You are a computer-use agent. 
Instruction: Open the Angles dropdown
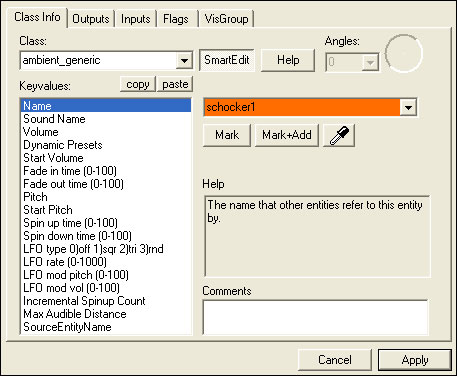[370, 62]
